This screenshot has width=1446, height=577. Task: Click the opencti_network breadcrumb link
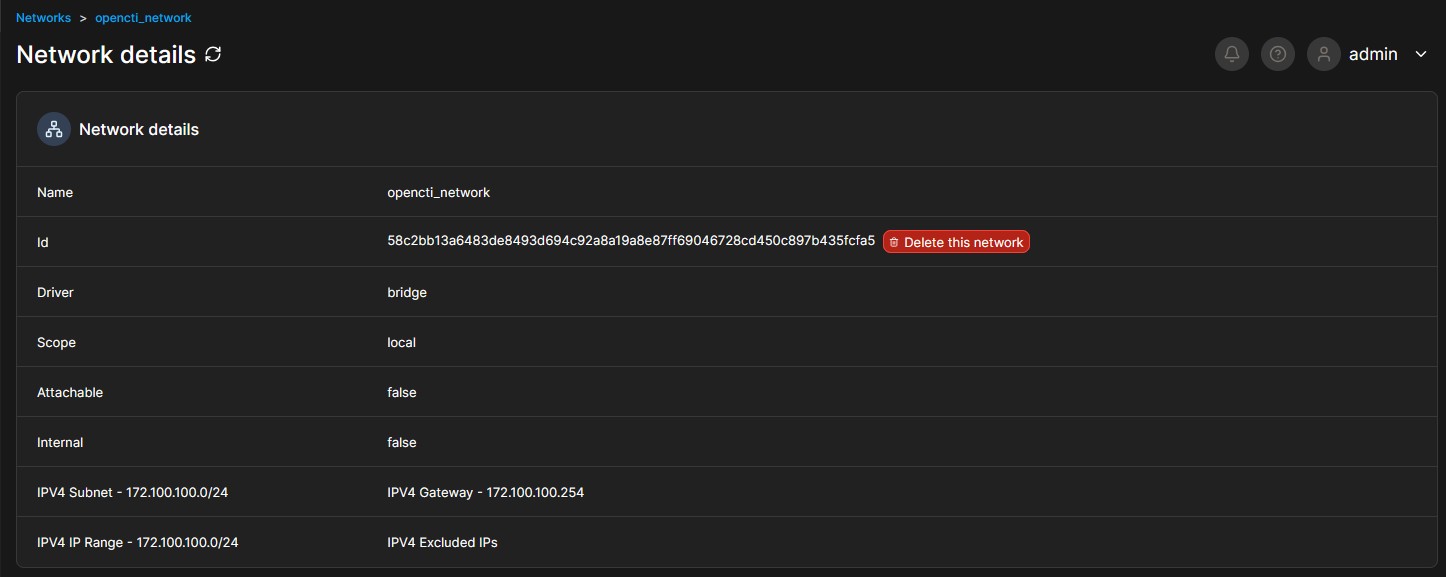pyautogui.click(x=143, y=18)
